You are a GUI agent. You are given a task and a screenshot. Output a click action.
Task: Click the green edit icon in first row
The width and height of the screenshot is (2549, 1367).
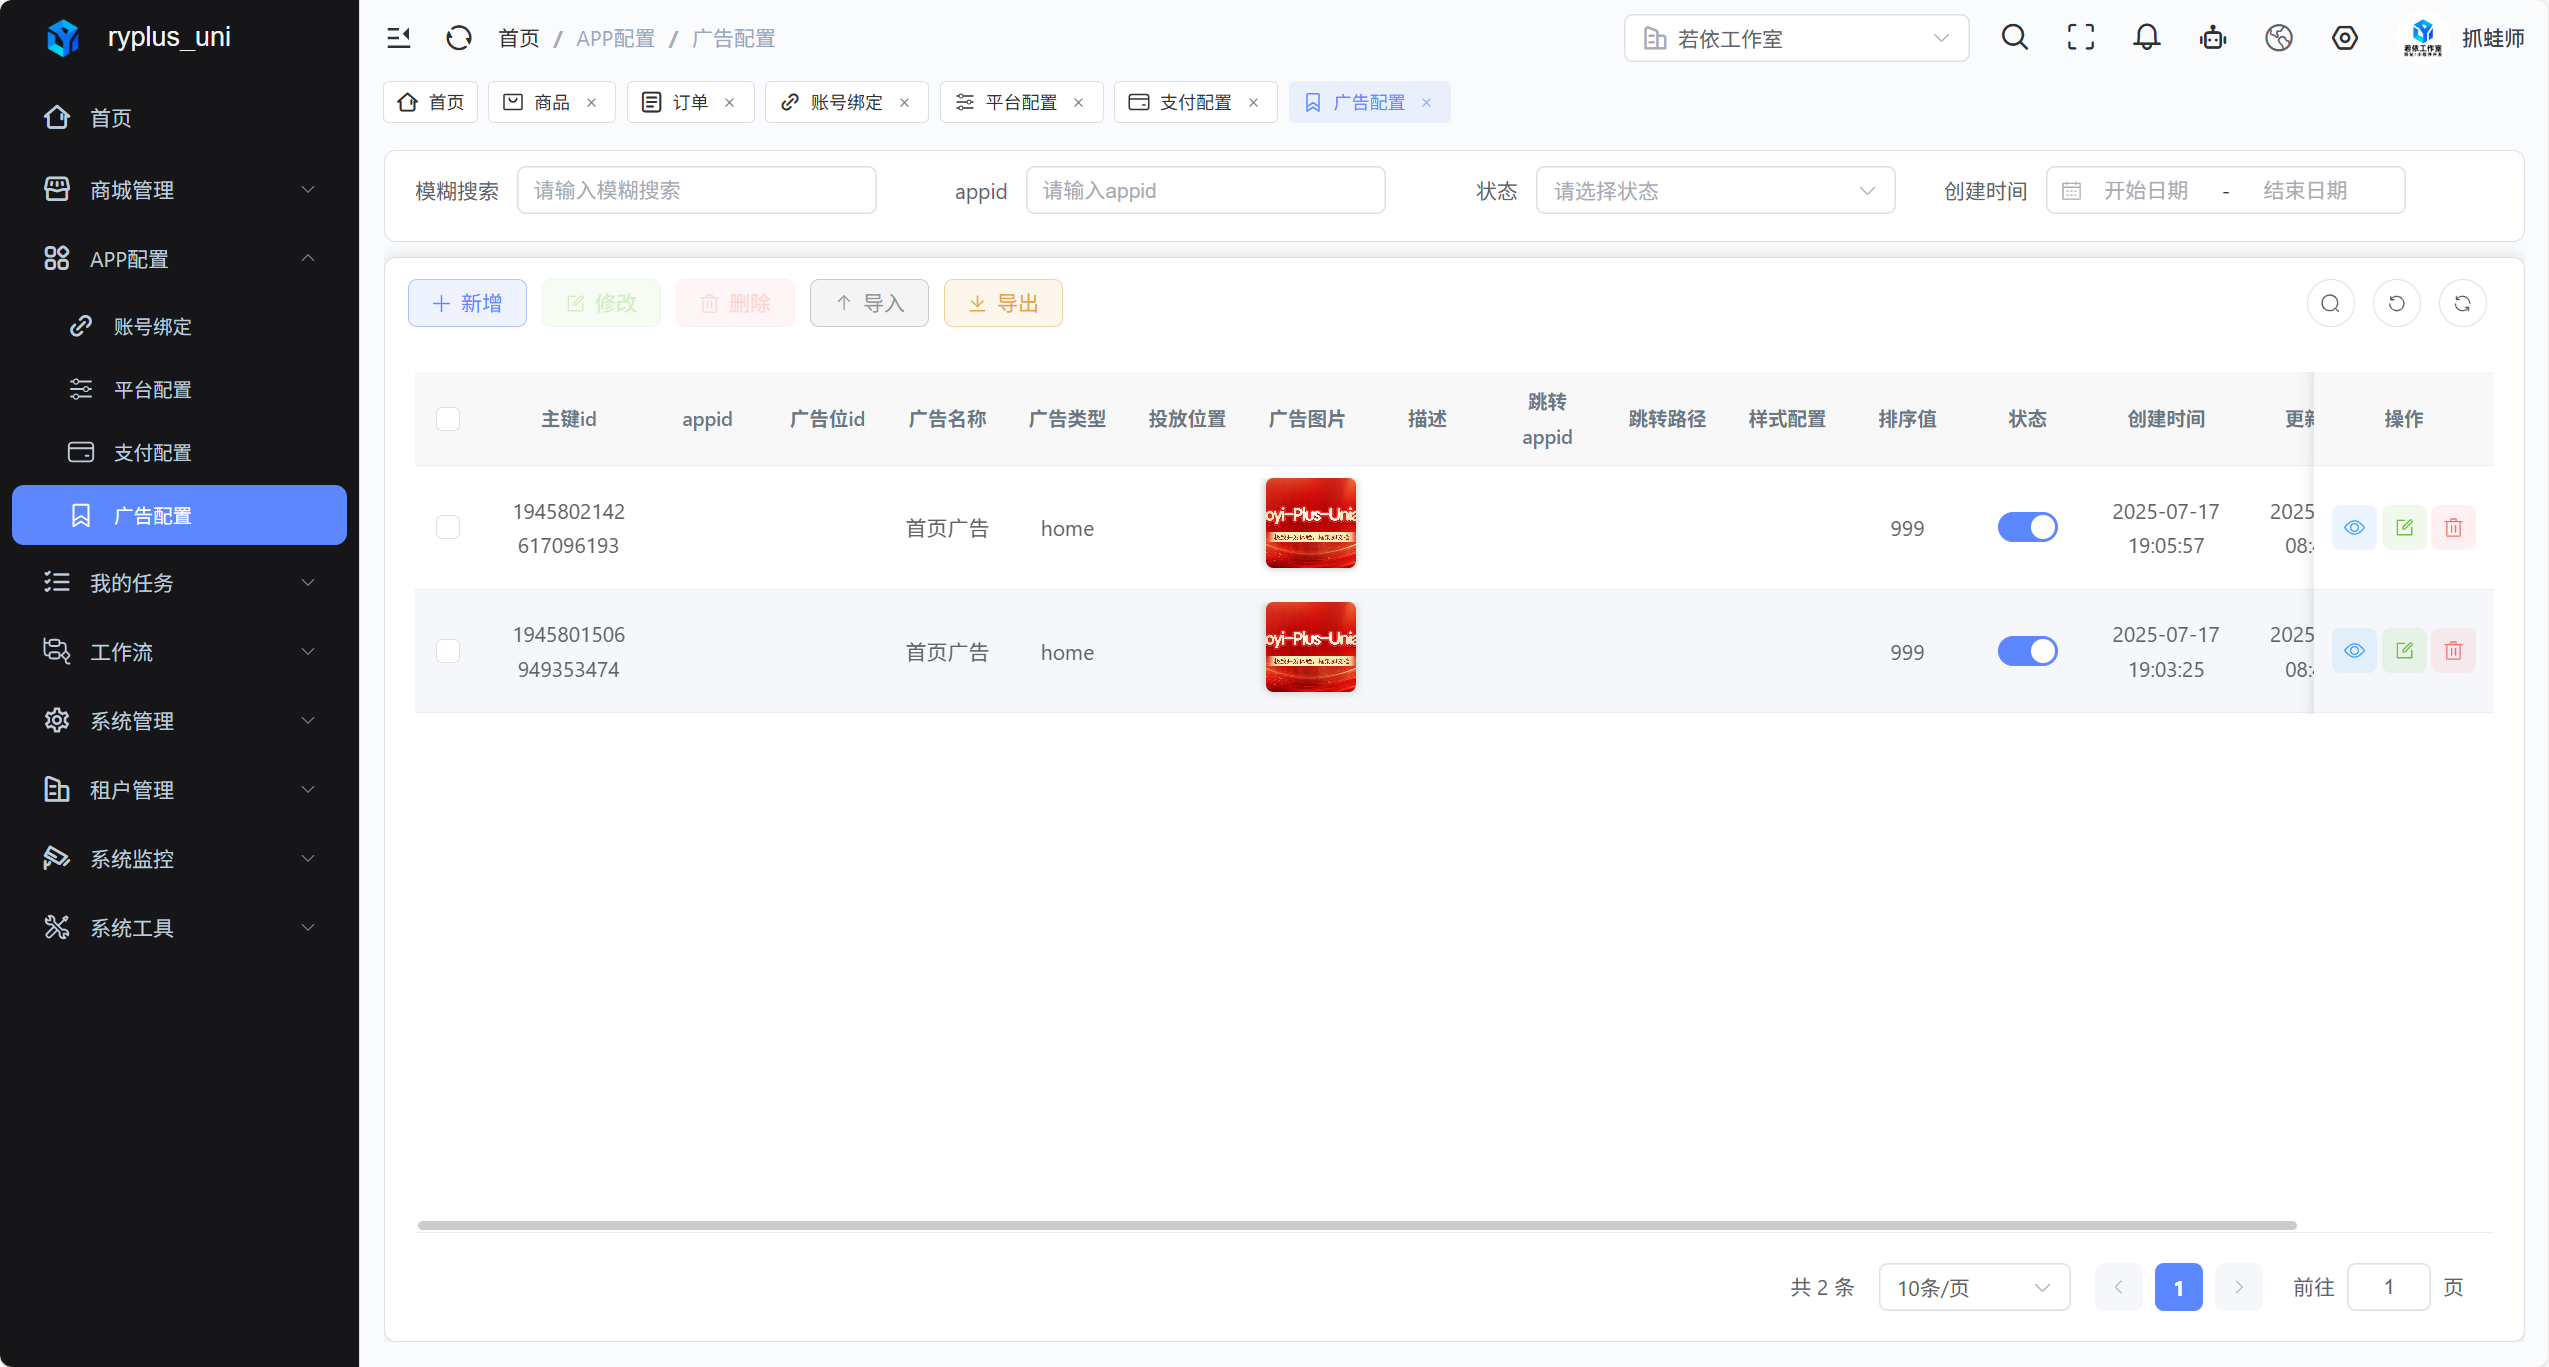pos(2404,527)
